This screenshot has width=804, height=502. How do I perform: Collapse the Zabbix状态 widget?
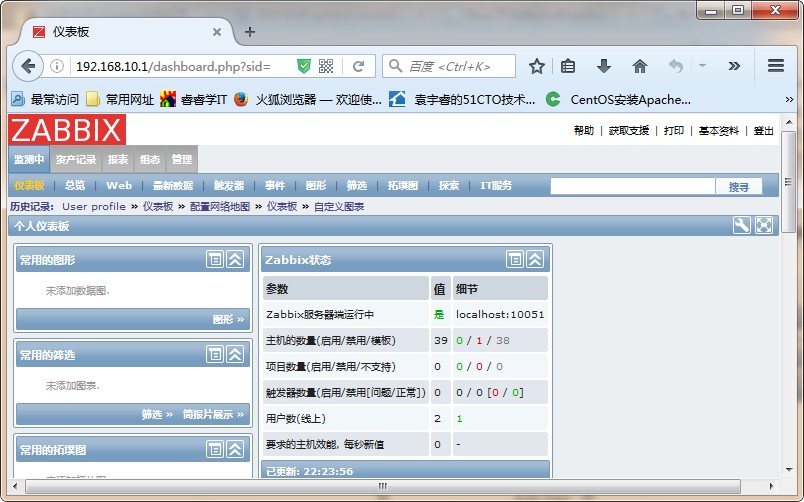click(535, 259)
